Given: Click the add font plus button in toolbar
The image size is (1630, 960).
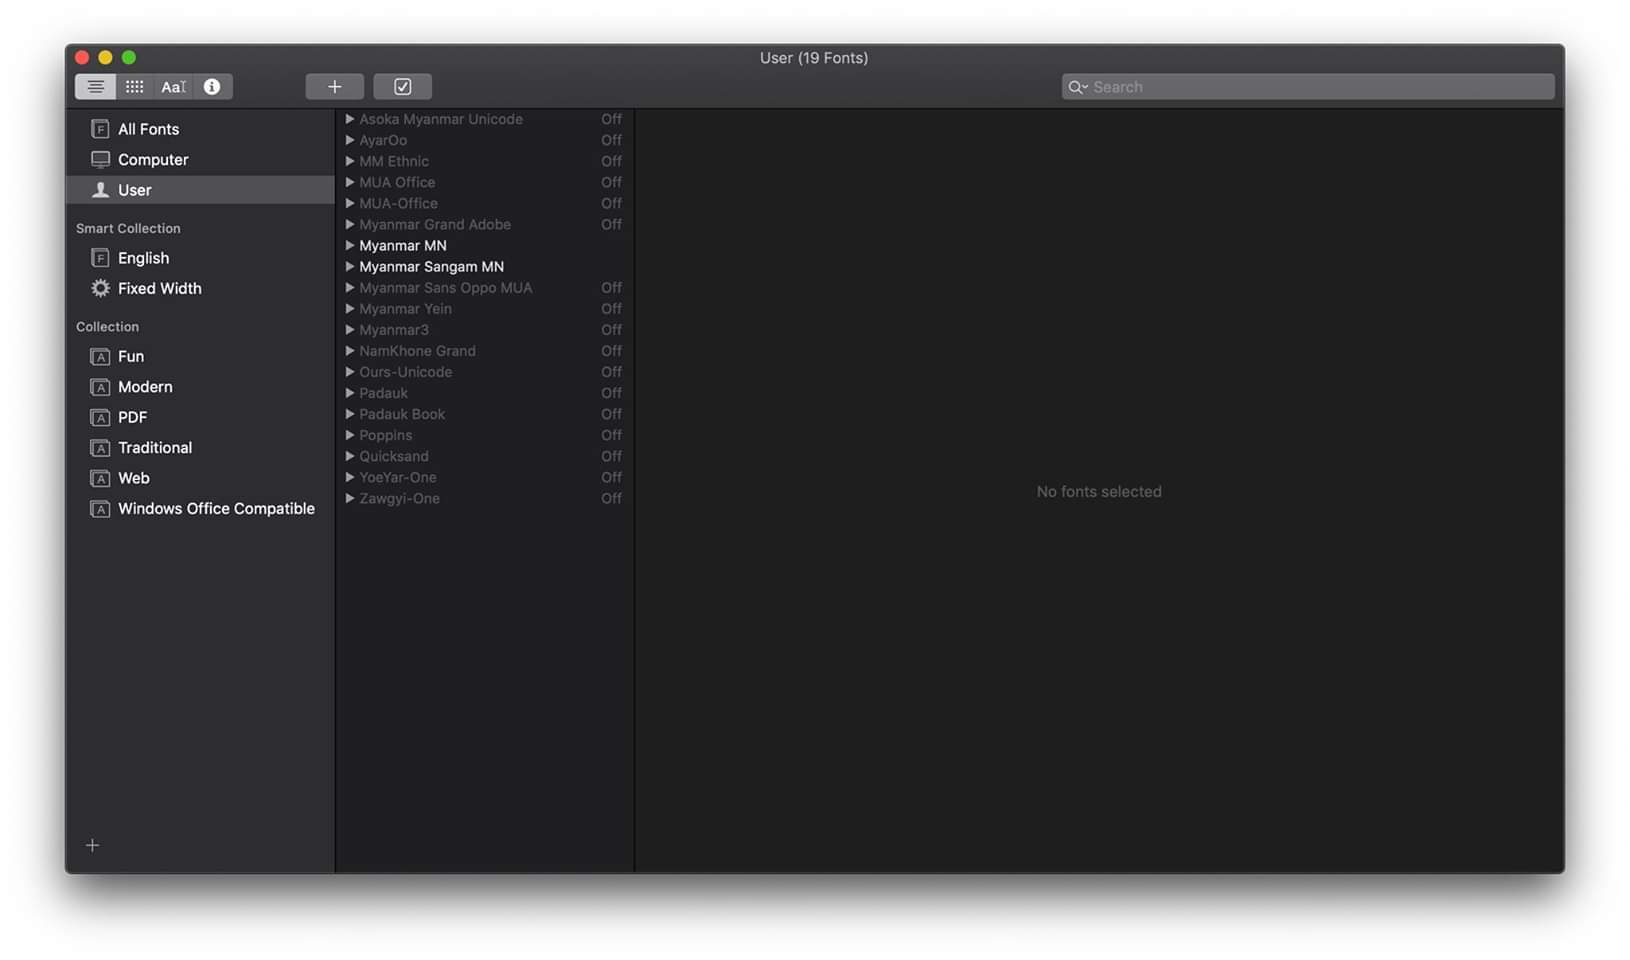Looking at the screenshot, I should 335,87.
